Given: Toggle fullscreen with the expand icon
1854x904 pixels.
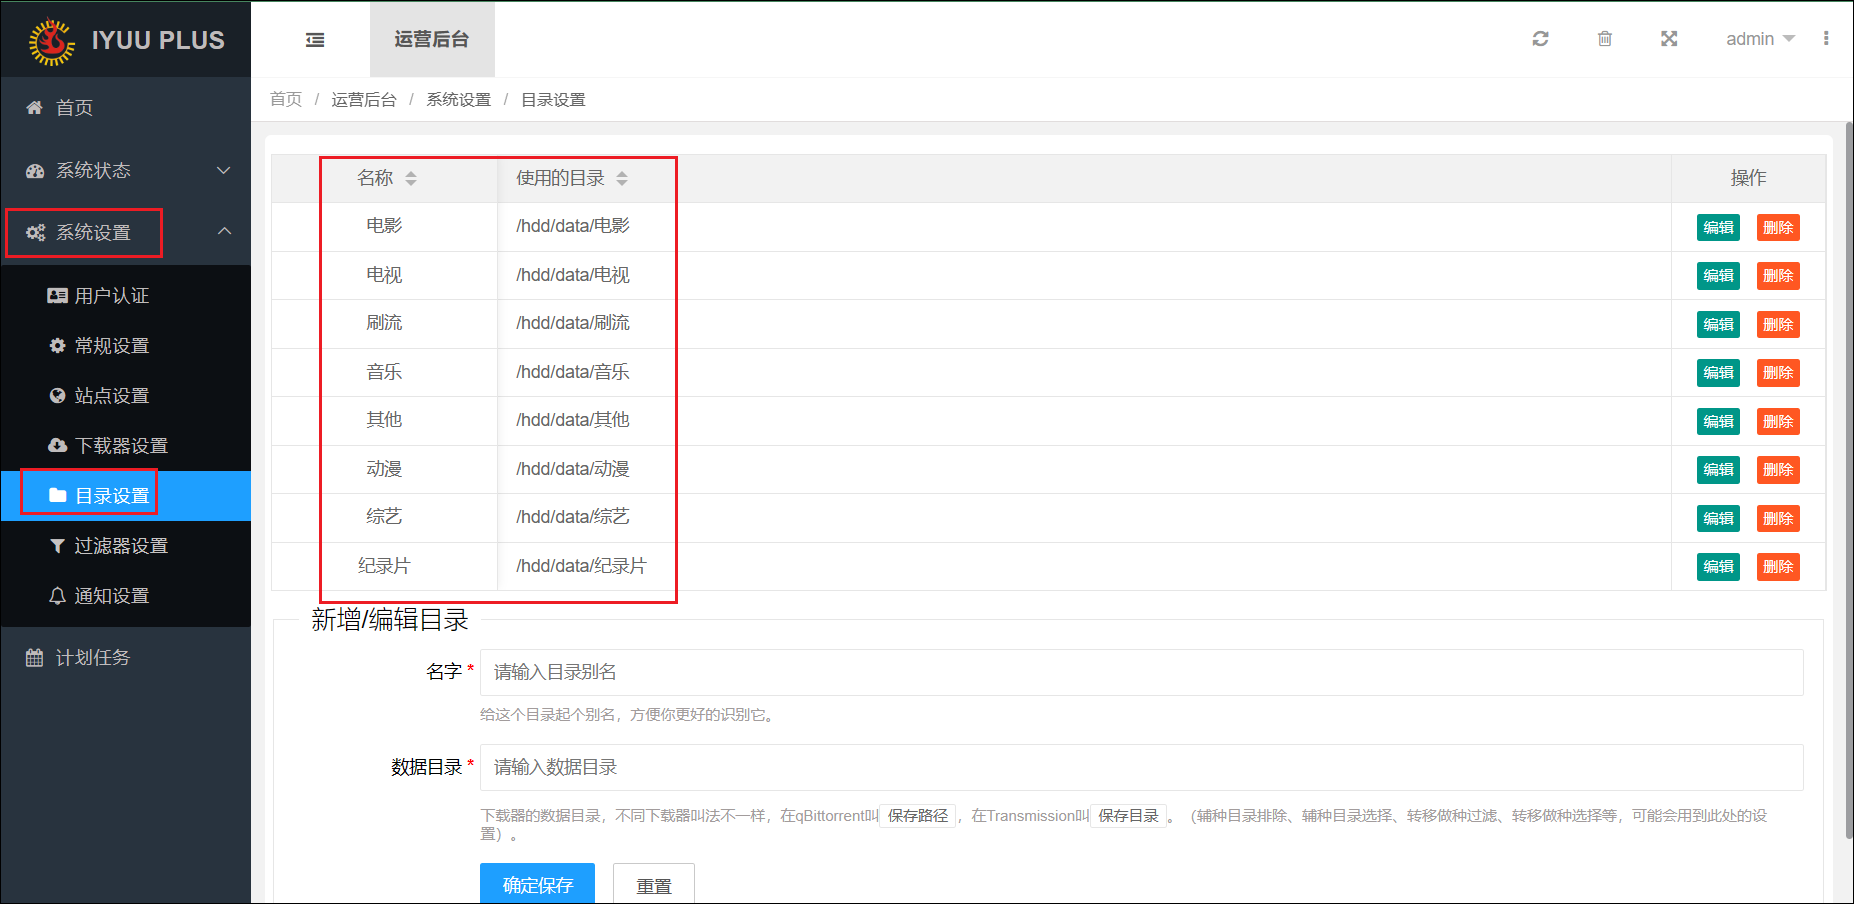Looking at the screenshot, I should (x=1669, y=39).
